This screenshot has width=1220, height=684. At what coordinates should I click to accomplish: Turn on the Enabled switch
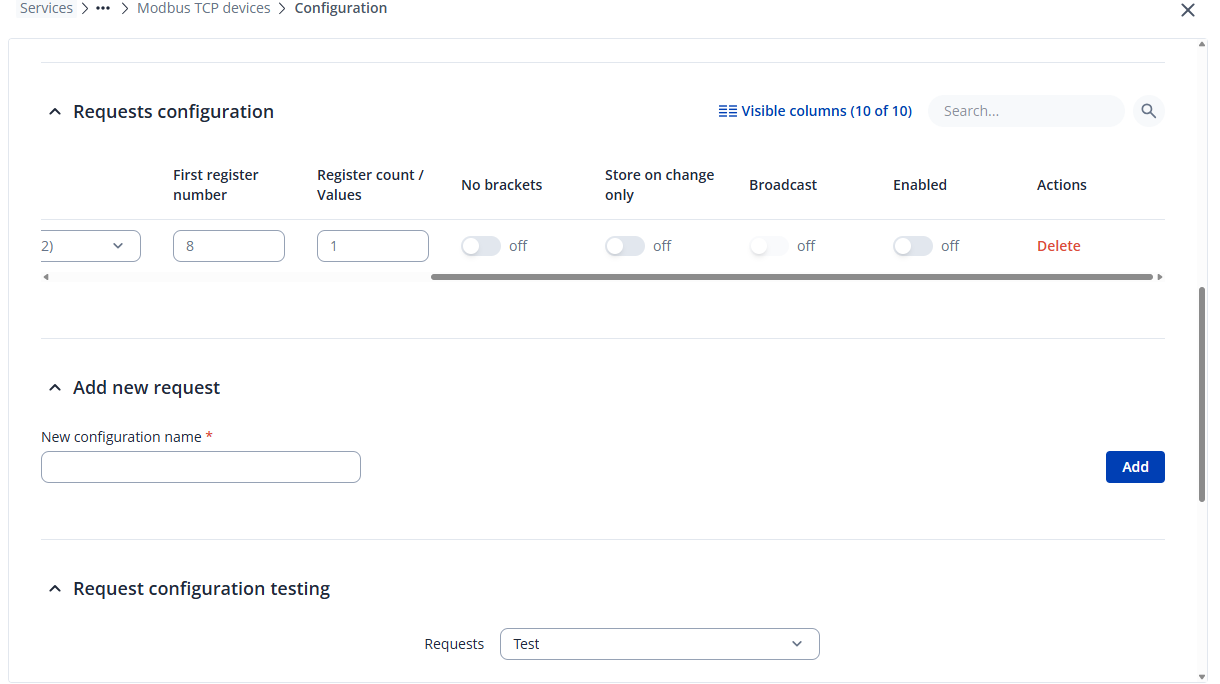913,246
